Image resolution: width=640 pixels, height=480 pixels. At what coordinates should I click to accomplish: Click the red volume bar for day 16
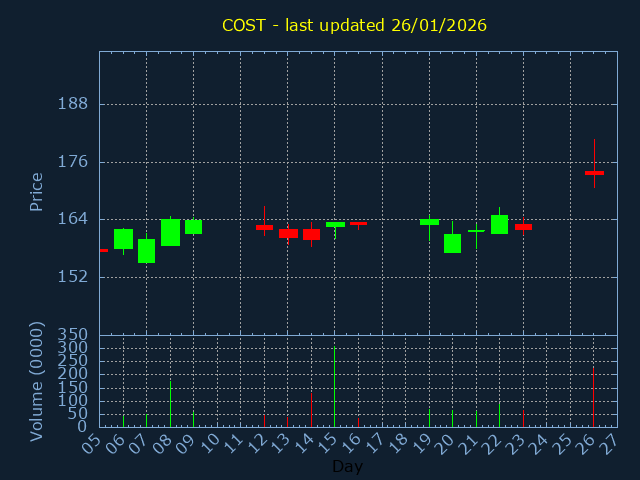pos(358,422)
